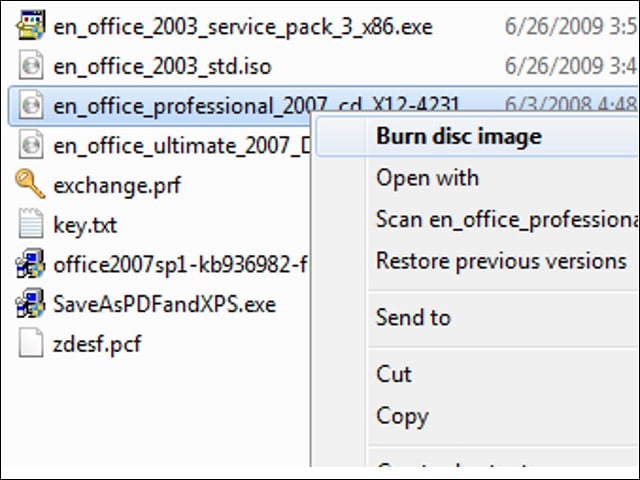Click the zdesf.pcf blank file icon

pos(31,342)
